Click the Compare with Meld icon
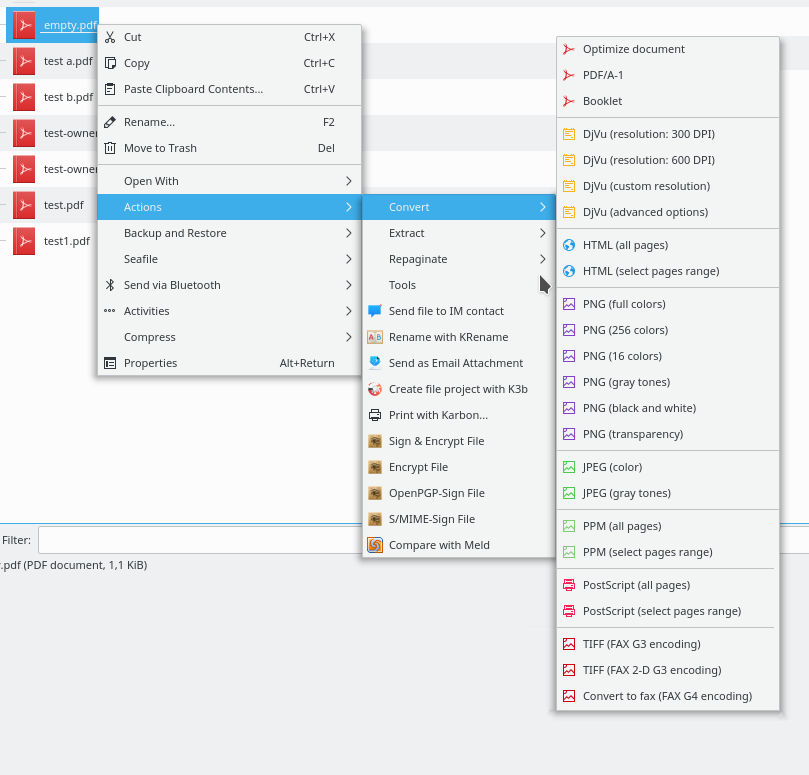 [x=375, y=545]
